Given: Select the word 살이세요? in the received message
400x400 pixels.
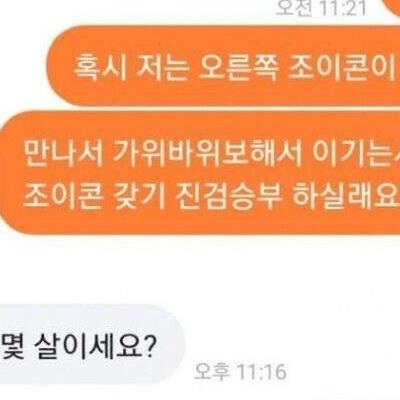Looking at the screenshot, I should coord(95,345).
